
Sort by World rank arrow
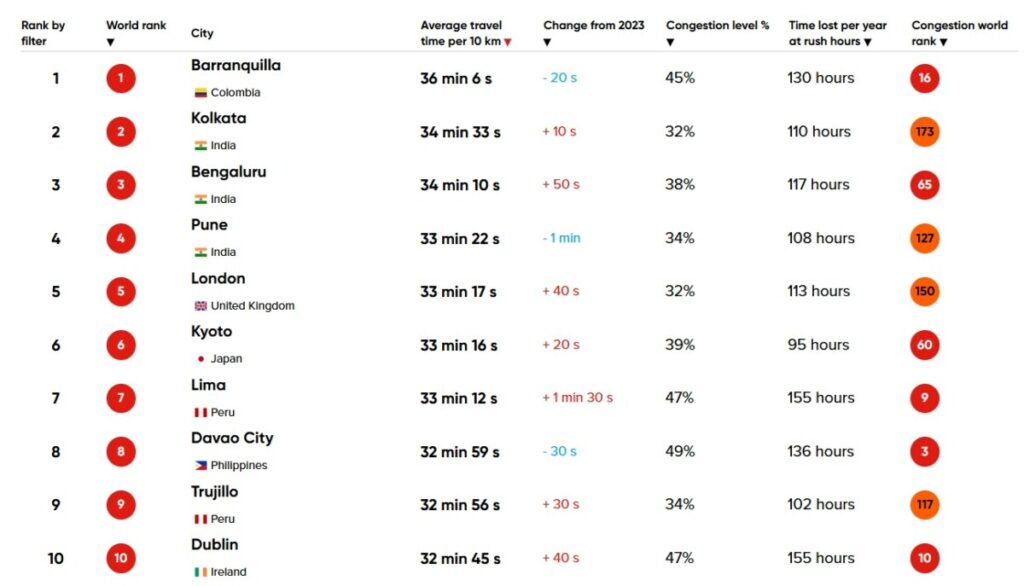110,42
